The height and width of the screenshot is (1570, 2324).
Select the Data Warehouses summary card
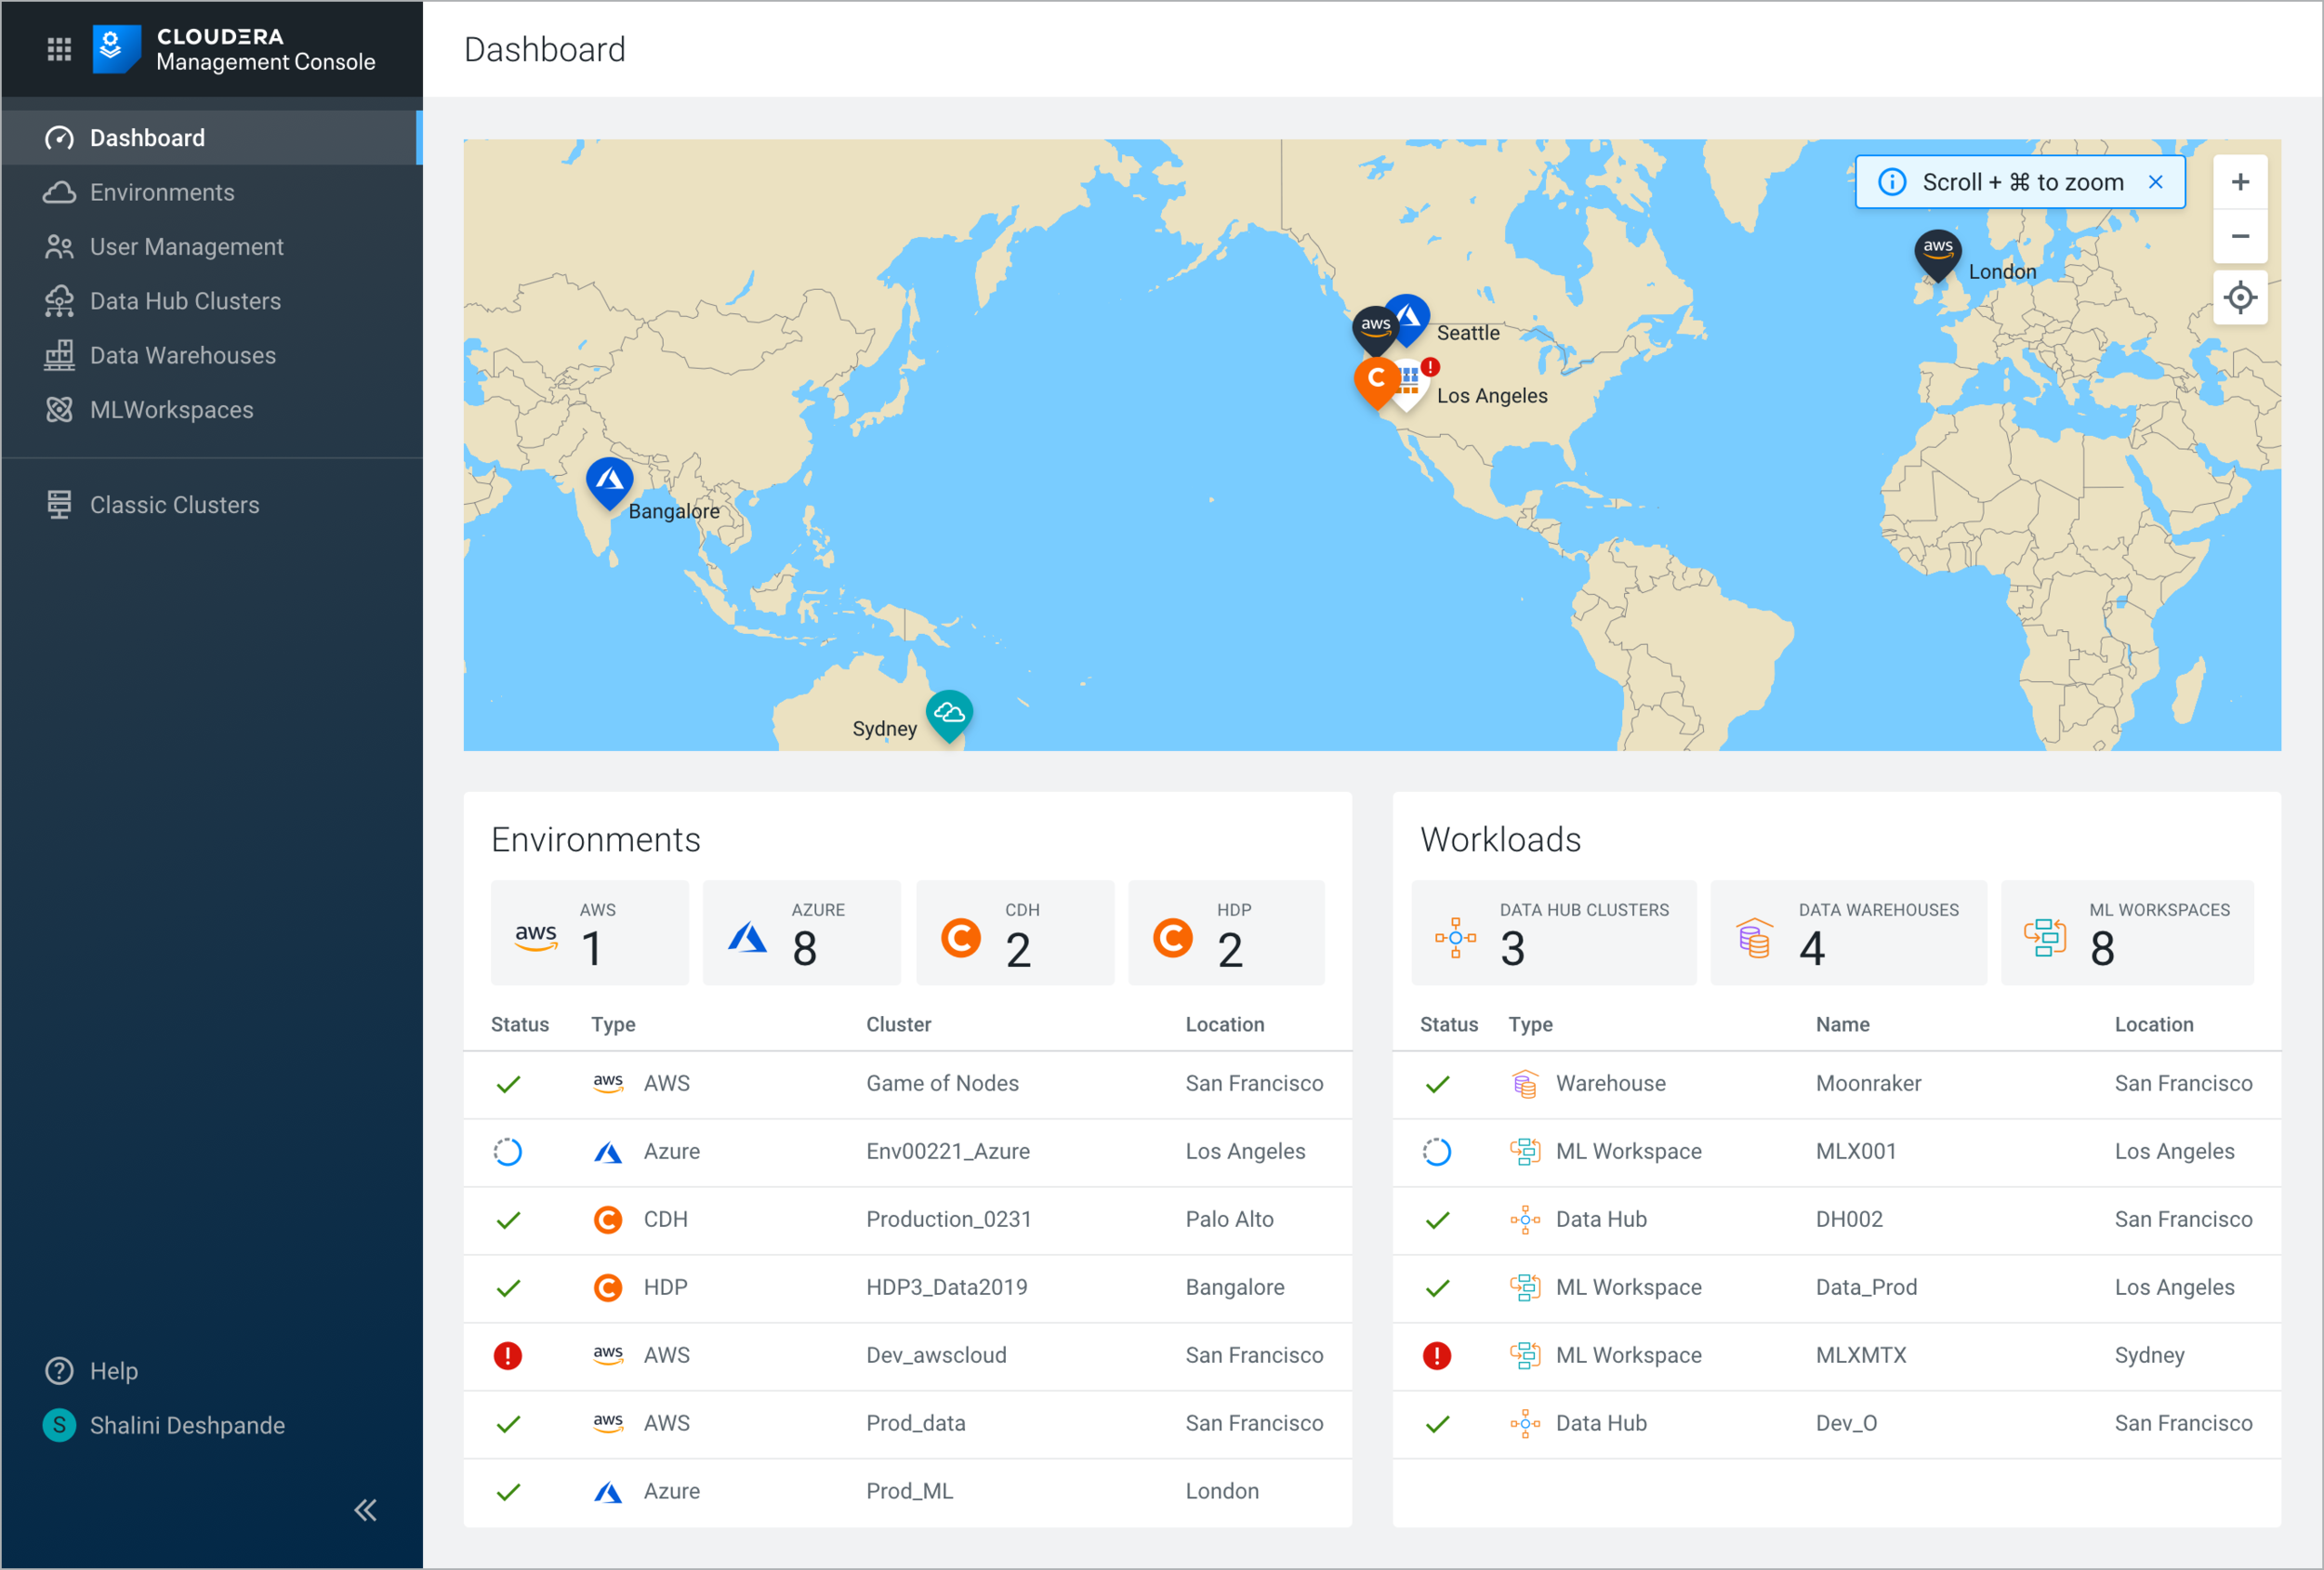[1847, 933]
